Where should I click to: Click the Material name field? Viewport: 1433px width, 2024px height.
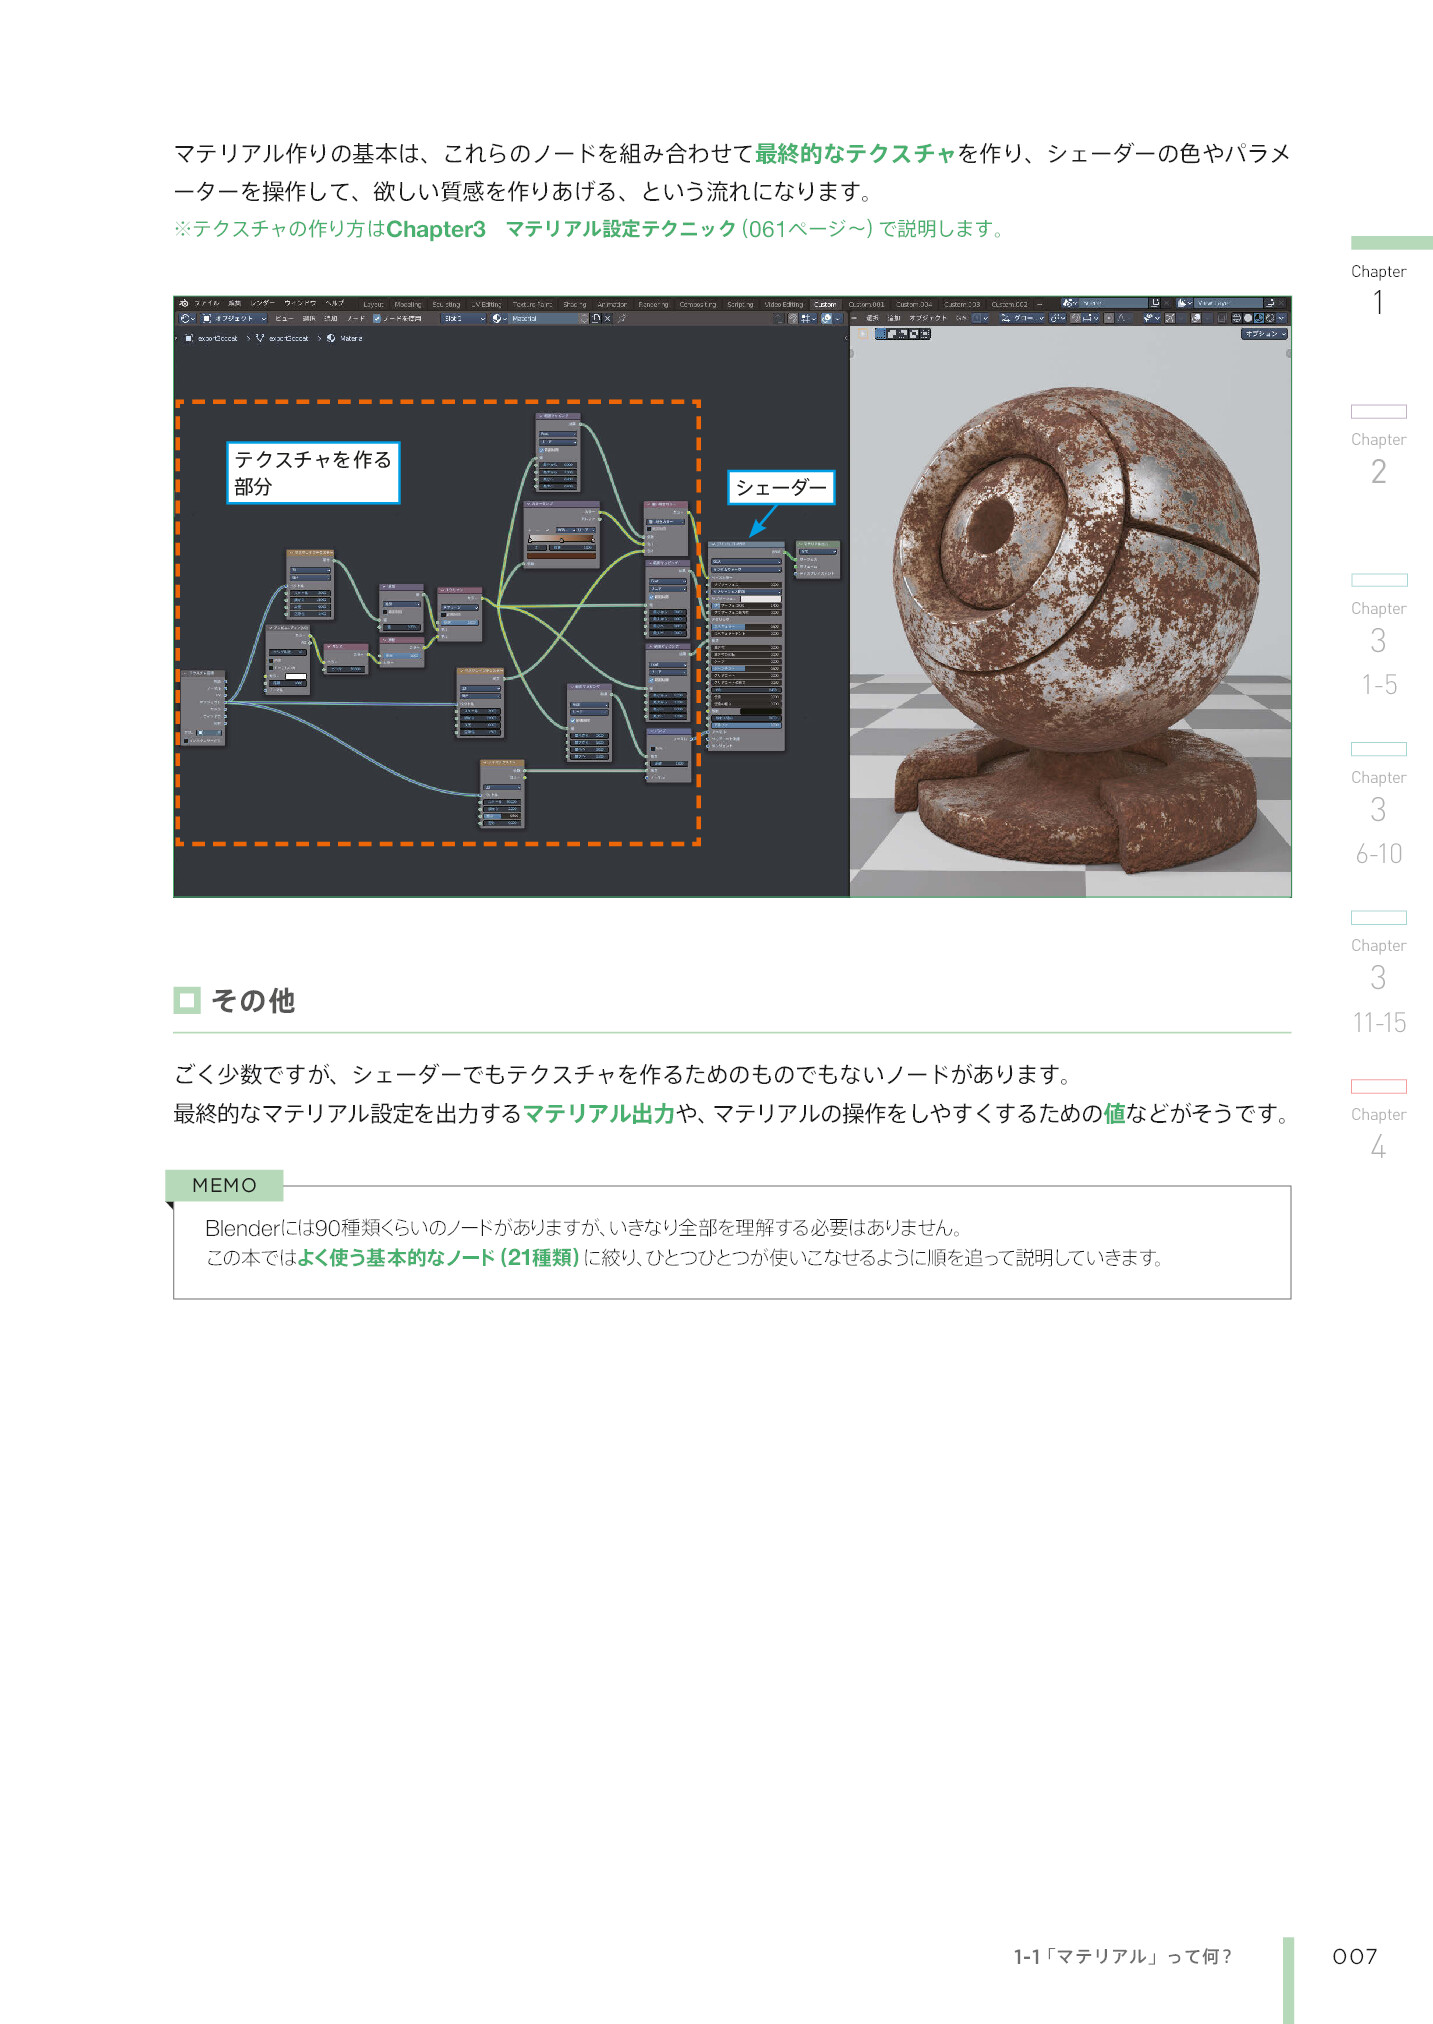[544, 318]
